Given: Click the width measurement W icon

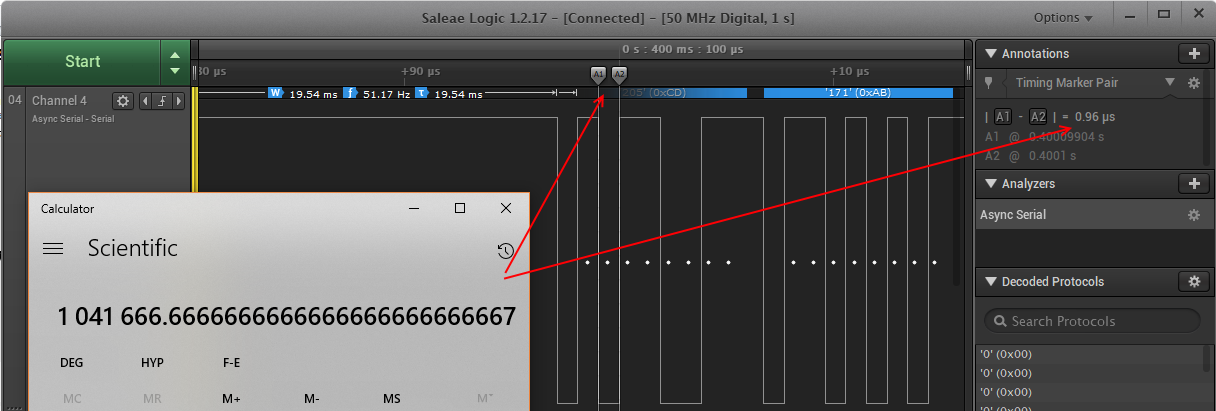Looking at the screenshot, I should tap(275, 93).
